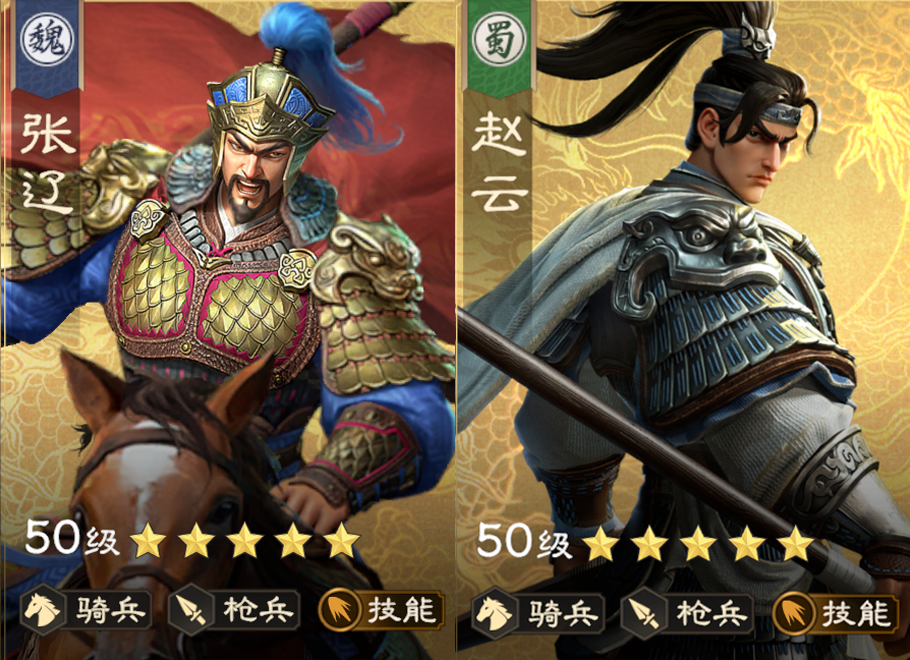Click the 魏 faction badge on Zhang Liao's card
910x660 pixels.
(x=47, y=39)
